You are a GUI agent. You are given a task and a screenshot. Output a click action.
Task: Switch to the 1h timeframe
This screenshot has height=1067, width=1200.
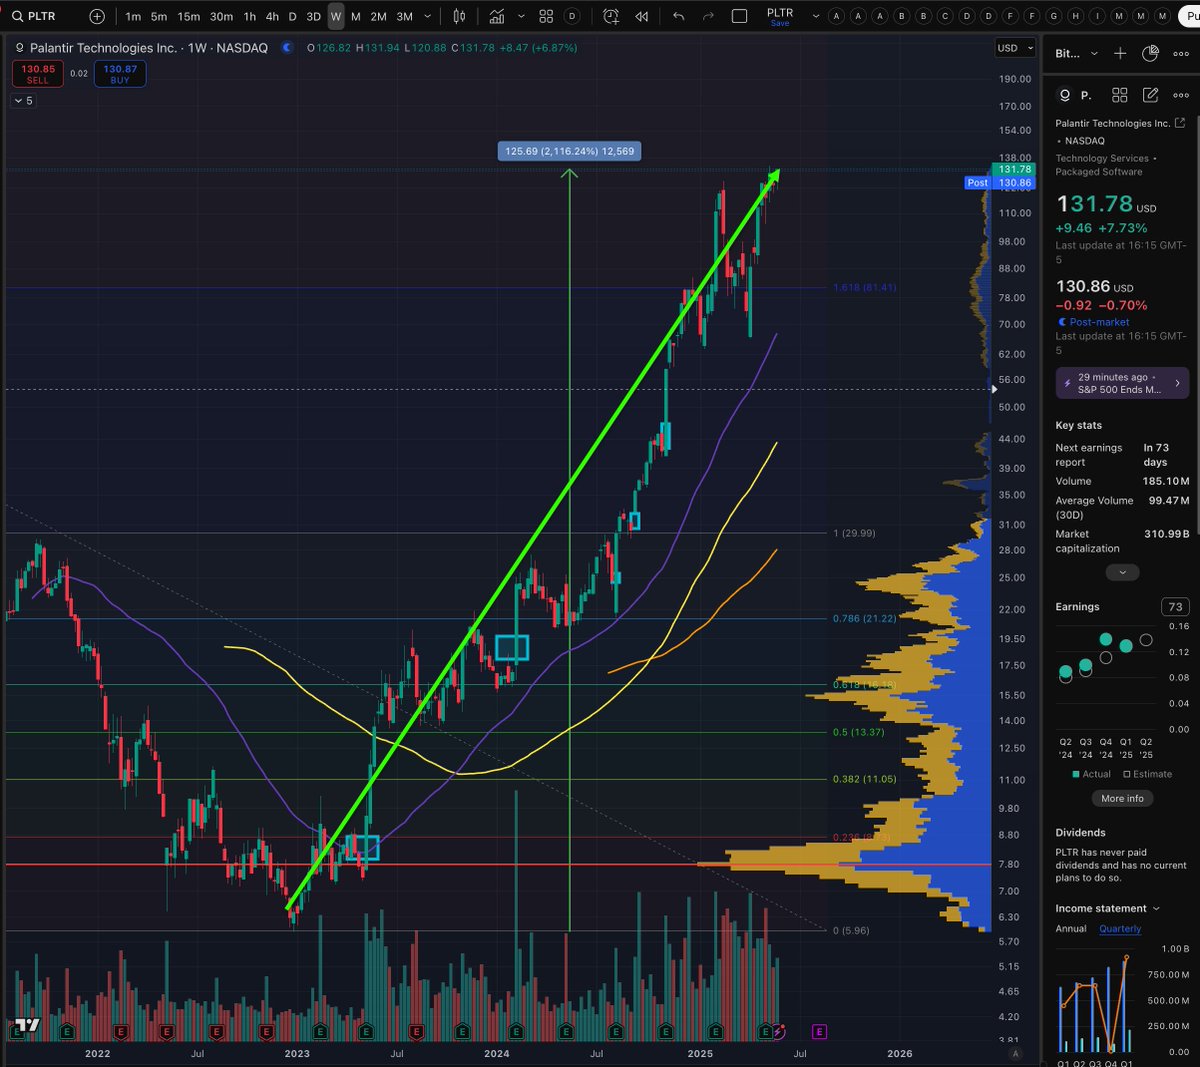click(x=249, y=16)
